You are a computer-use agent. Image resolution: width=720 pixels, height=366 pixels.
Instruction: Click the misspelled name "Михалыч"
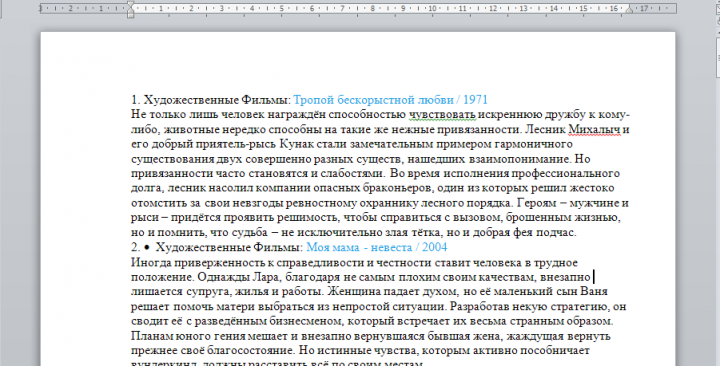(595, 130)
